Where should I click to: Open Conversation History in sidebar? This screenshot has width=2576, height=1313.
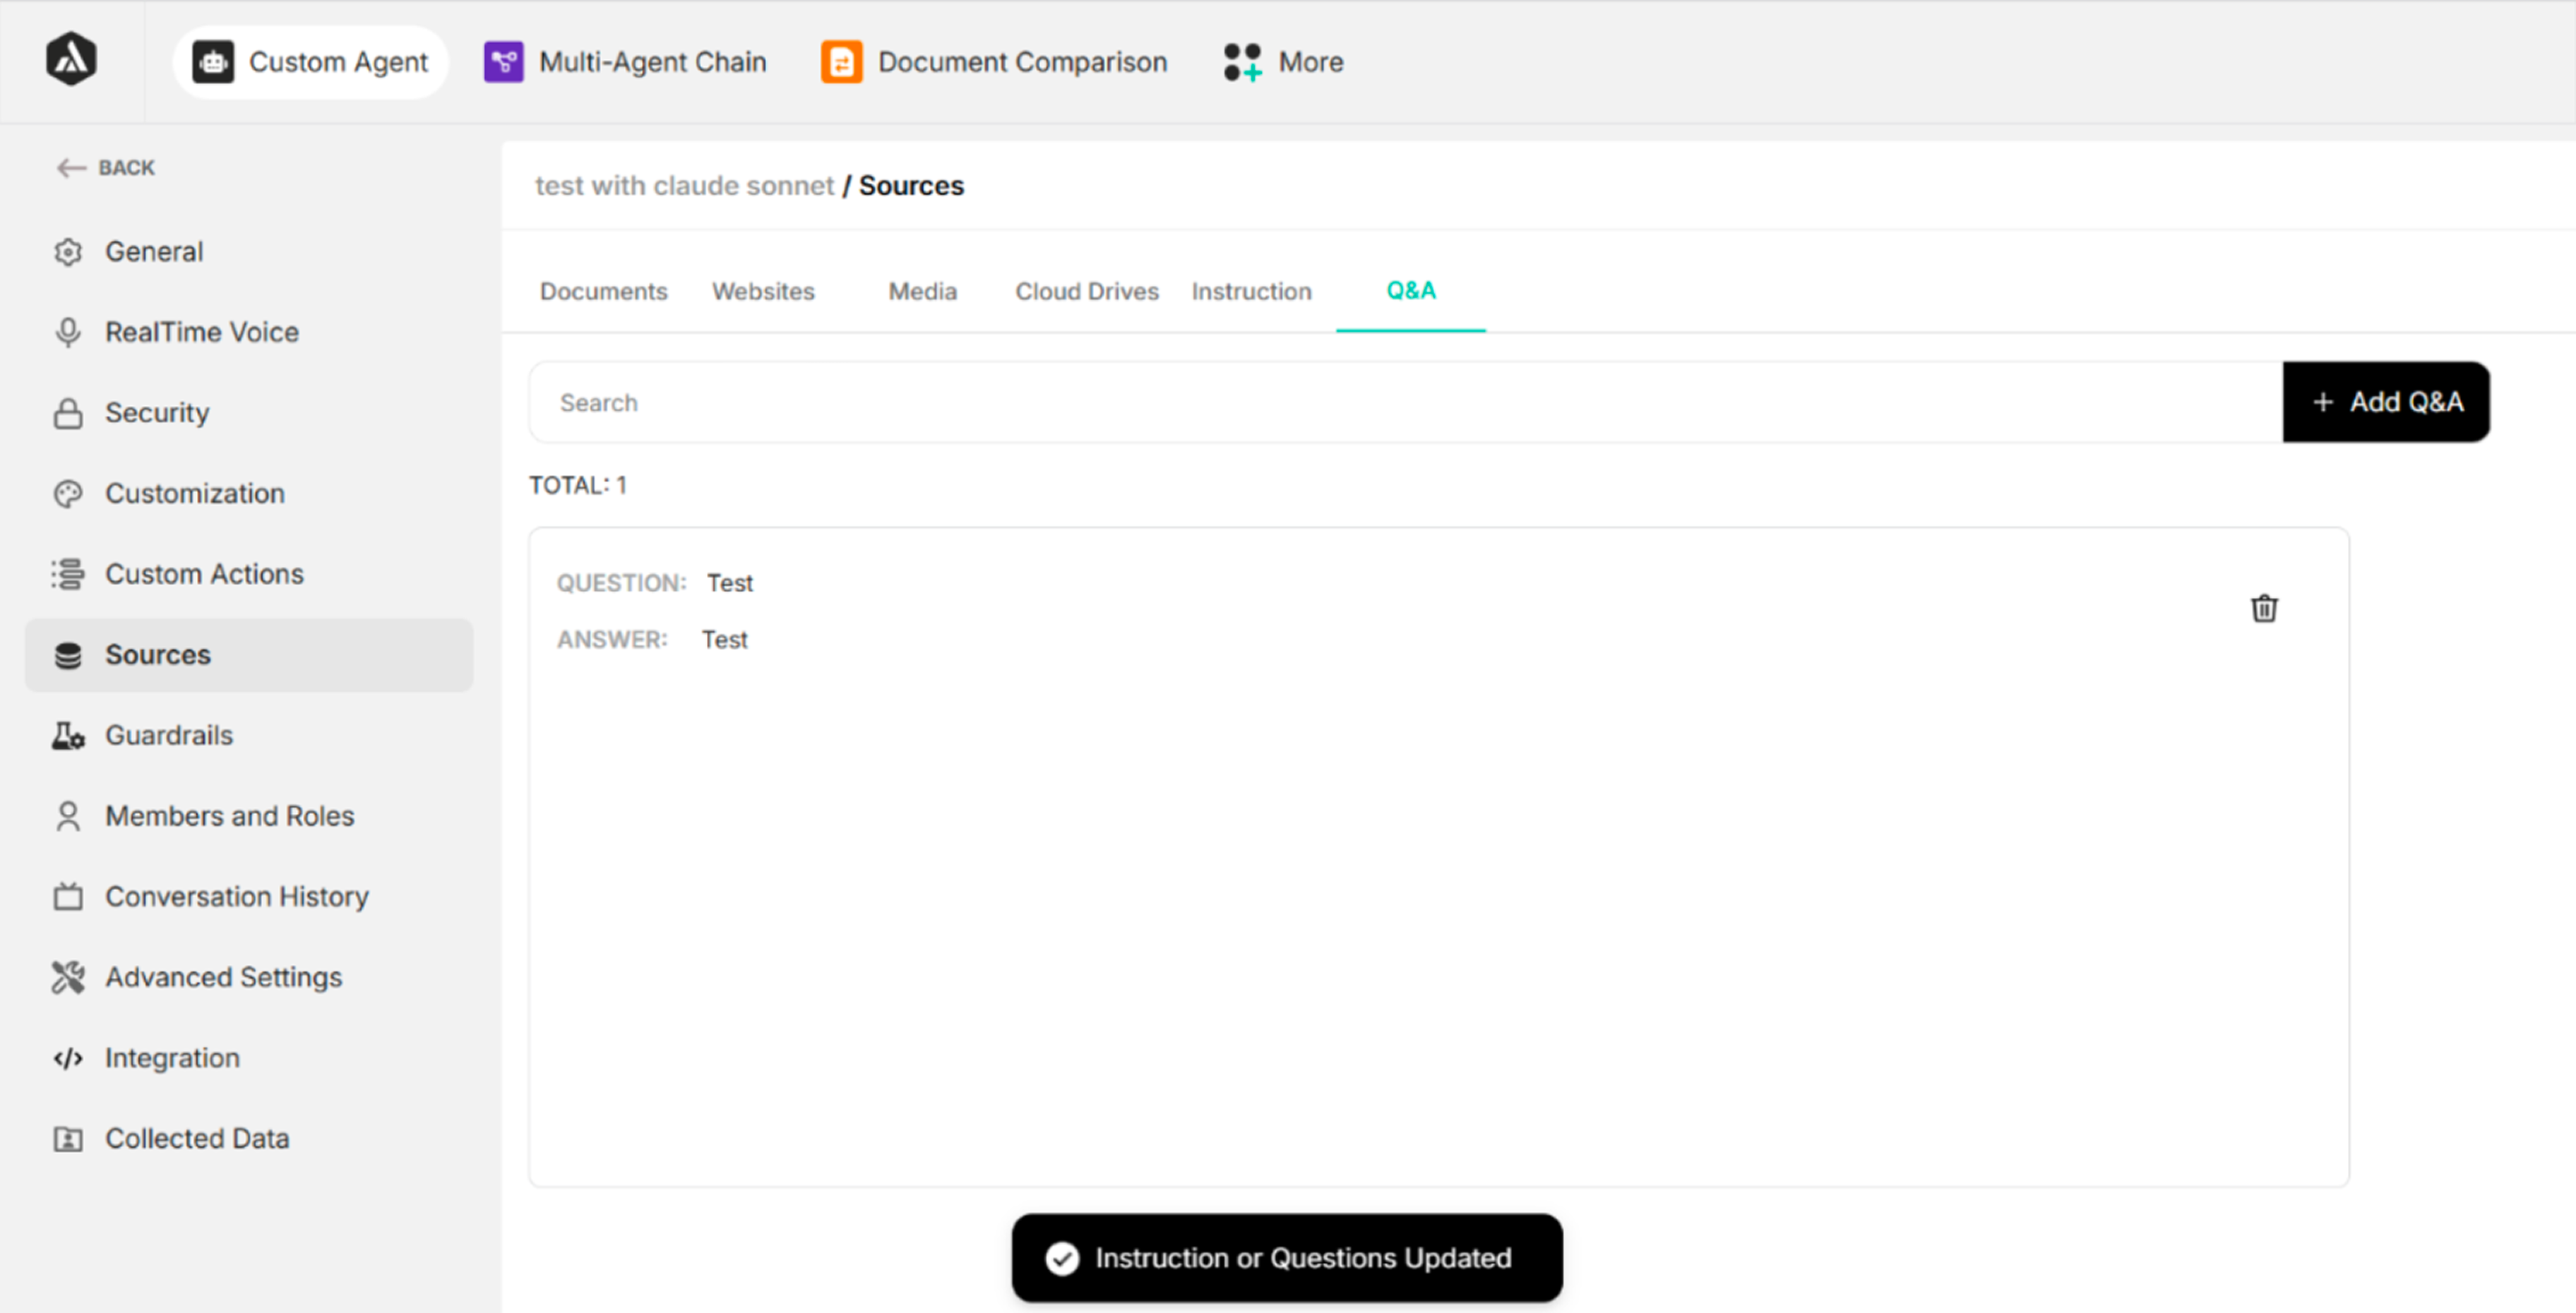236,897
